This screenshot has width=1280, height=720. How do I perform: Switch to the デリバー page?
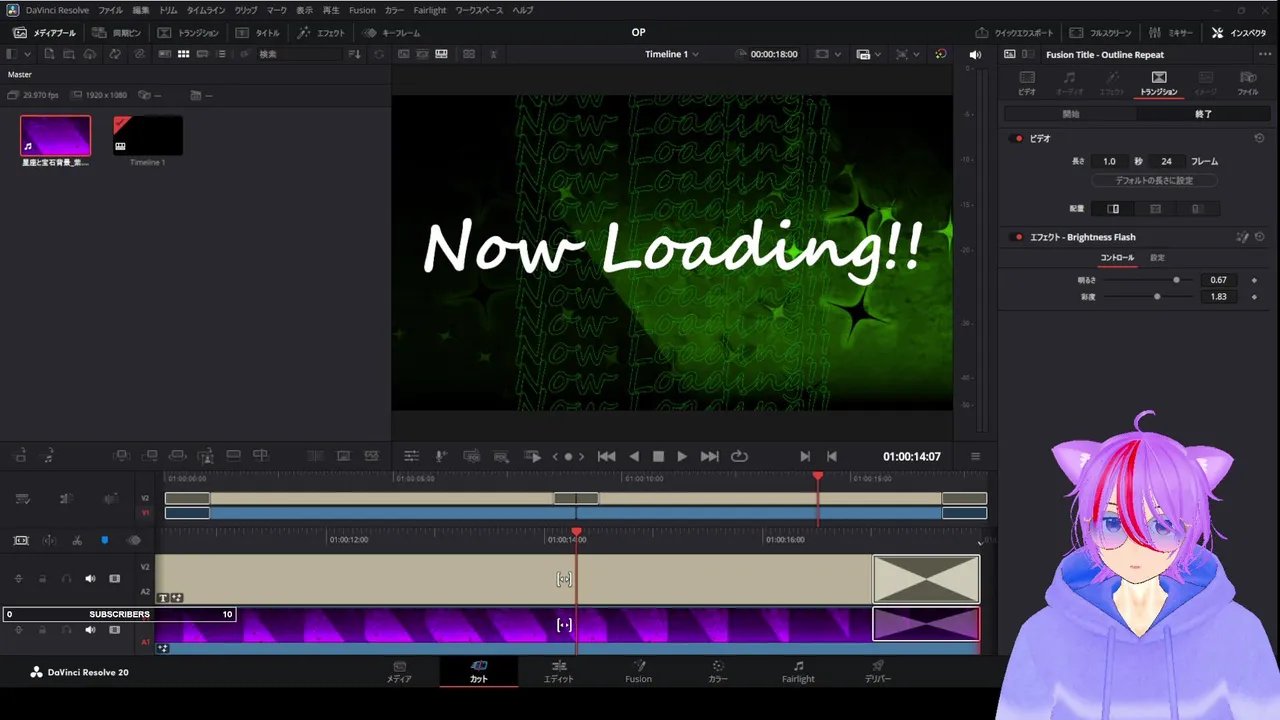(x=878, y=672)
